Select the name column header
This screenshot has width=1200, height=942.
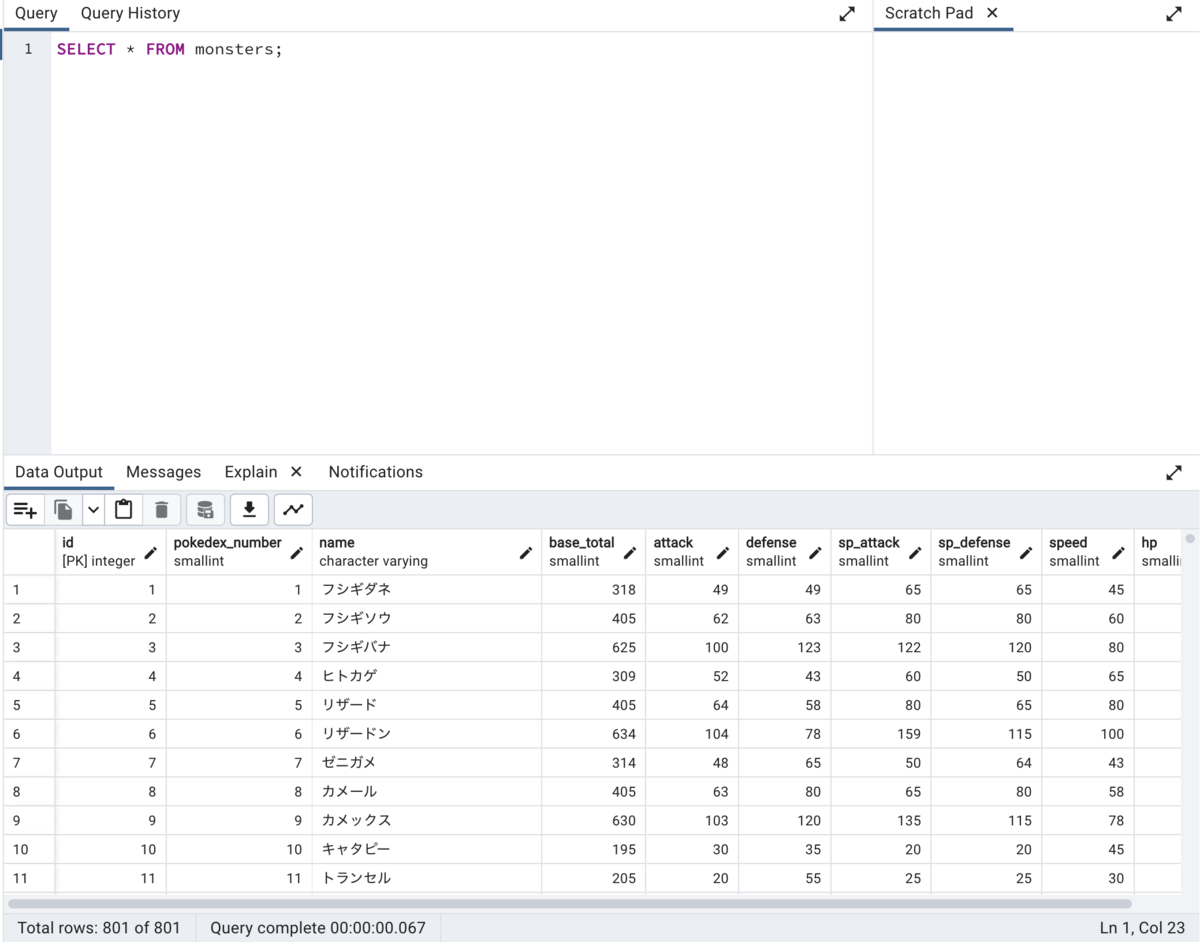[x=426, y=552]
